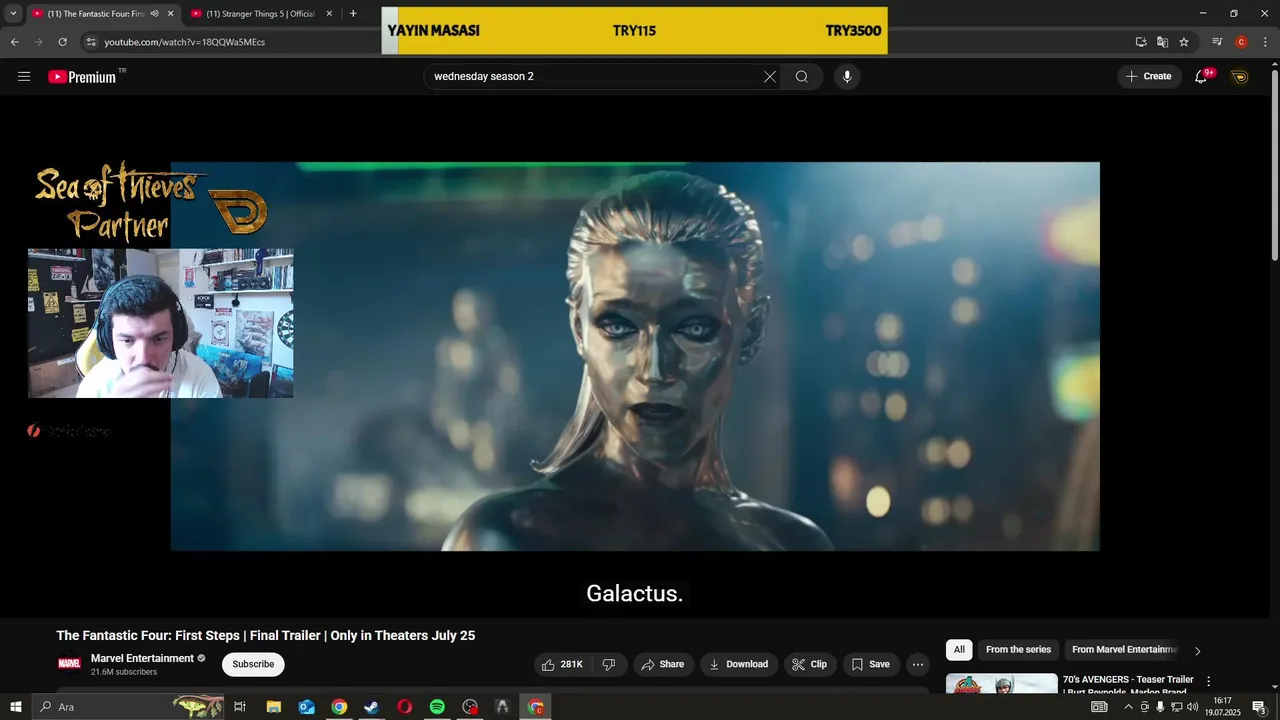Open Windows notification center

[x=1260, y=707]
